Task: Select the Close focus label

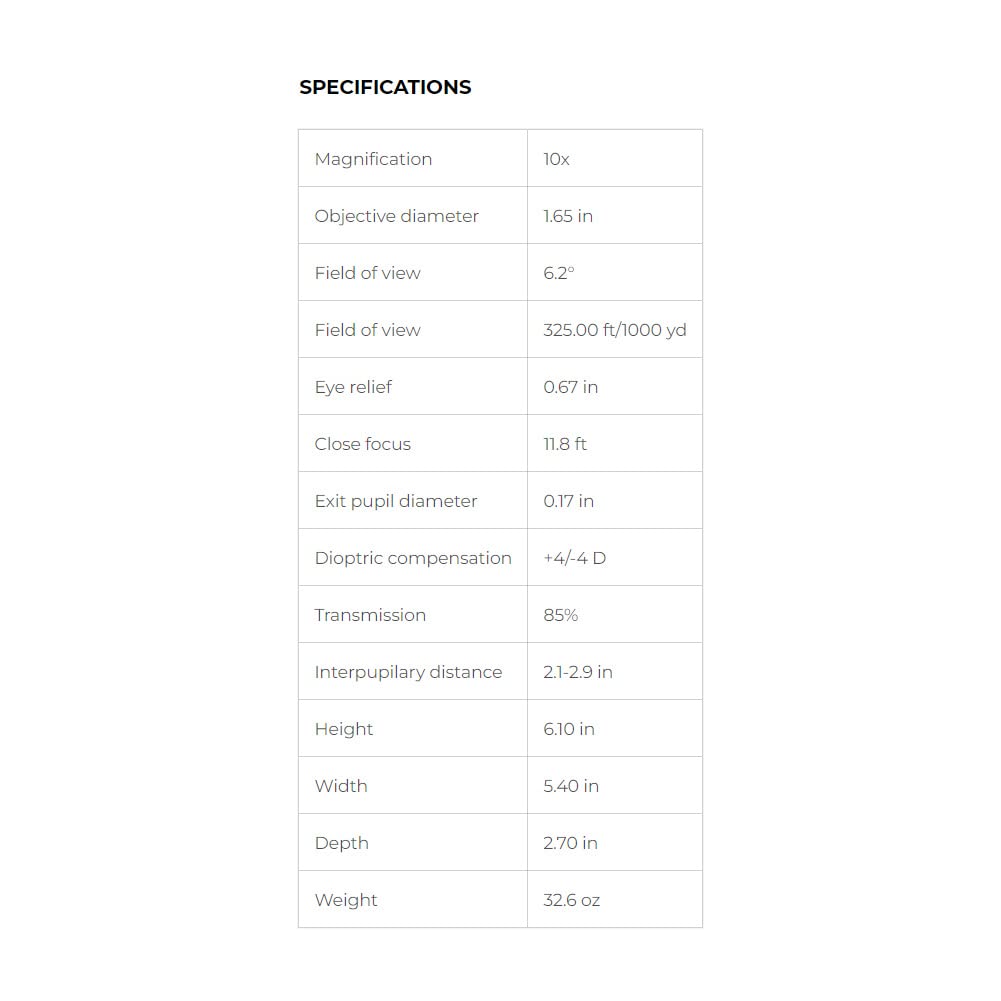Action: click(x=363, y=444)
